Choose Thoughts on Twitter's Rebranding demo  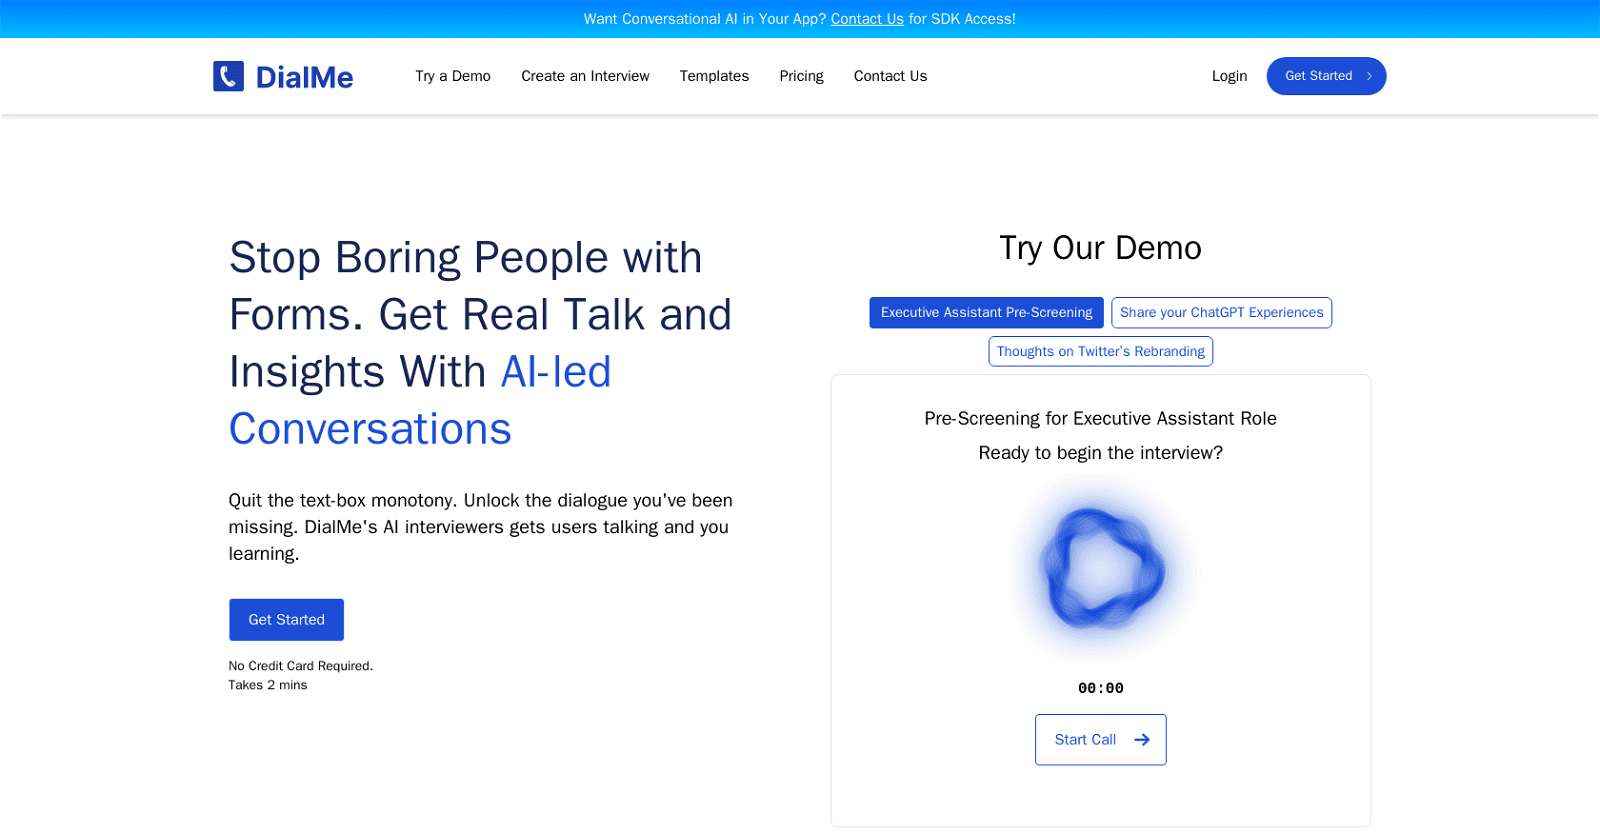[x=1100, y=351]
